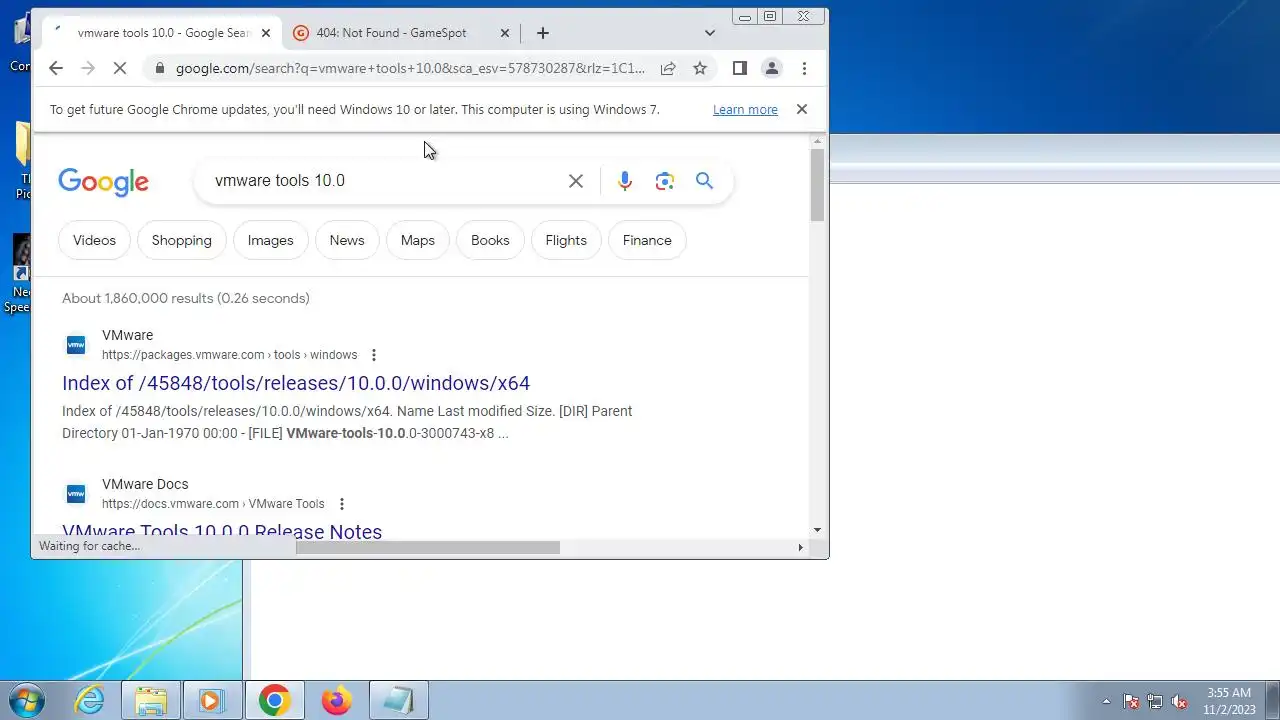Show hidden system tray icons
Screen dimensions: 1280x720
pyautogui.click(x=1106, y=702)
